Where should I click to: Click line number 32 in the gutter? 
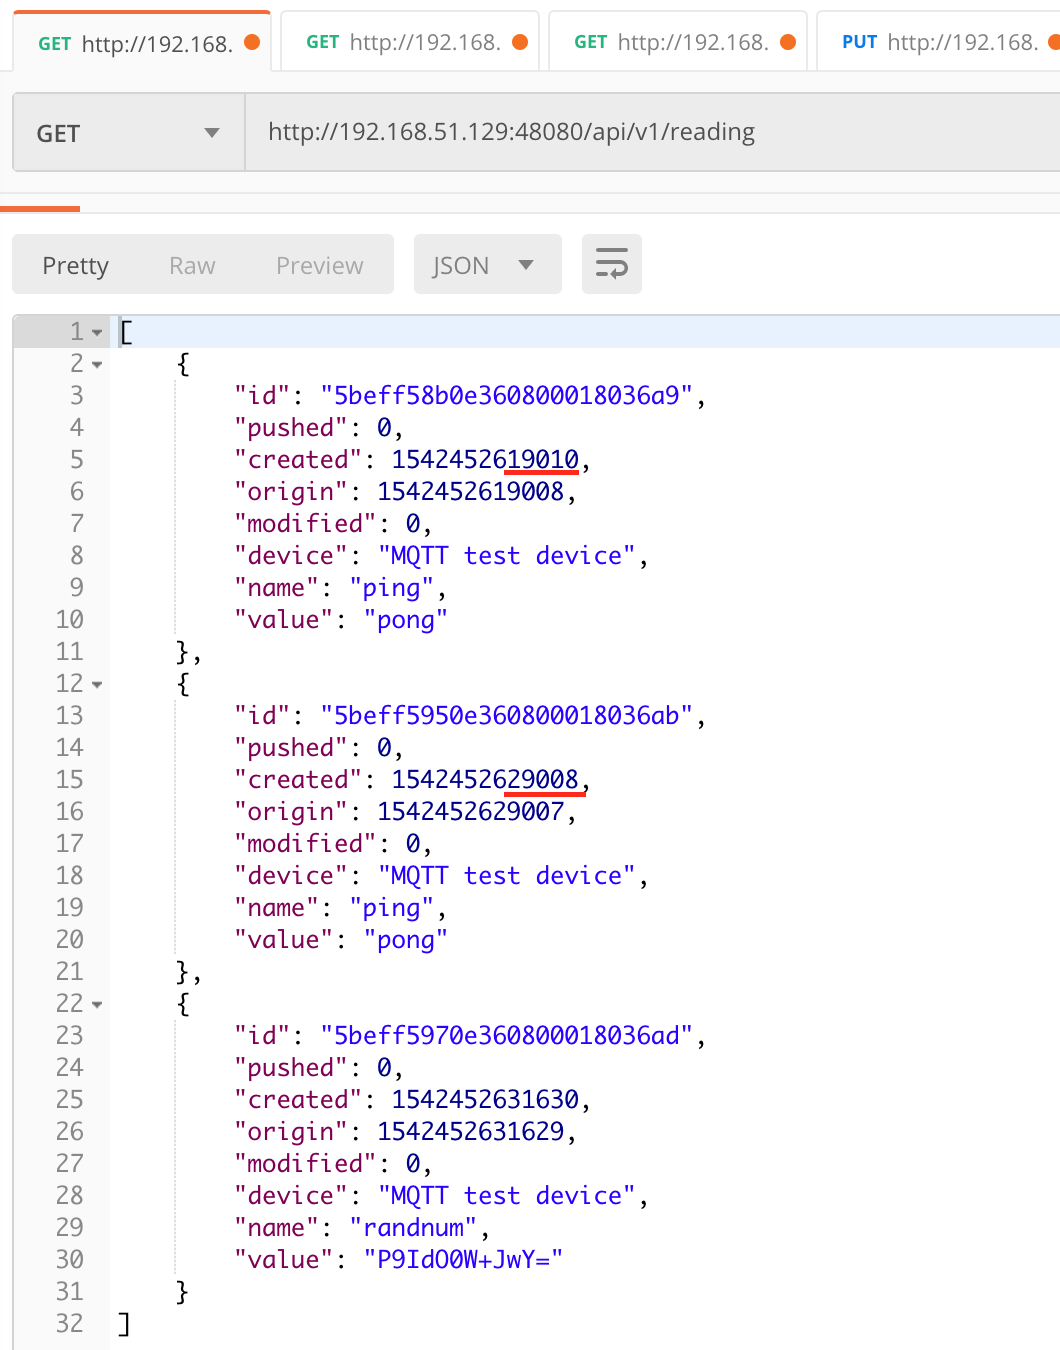(x=69, y=1323)
